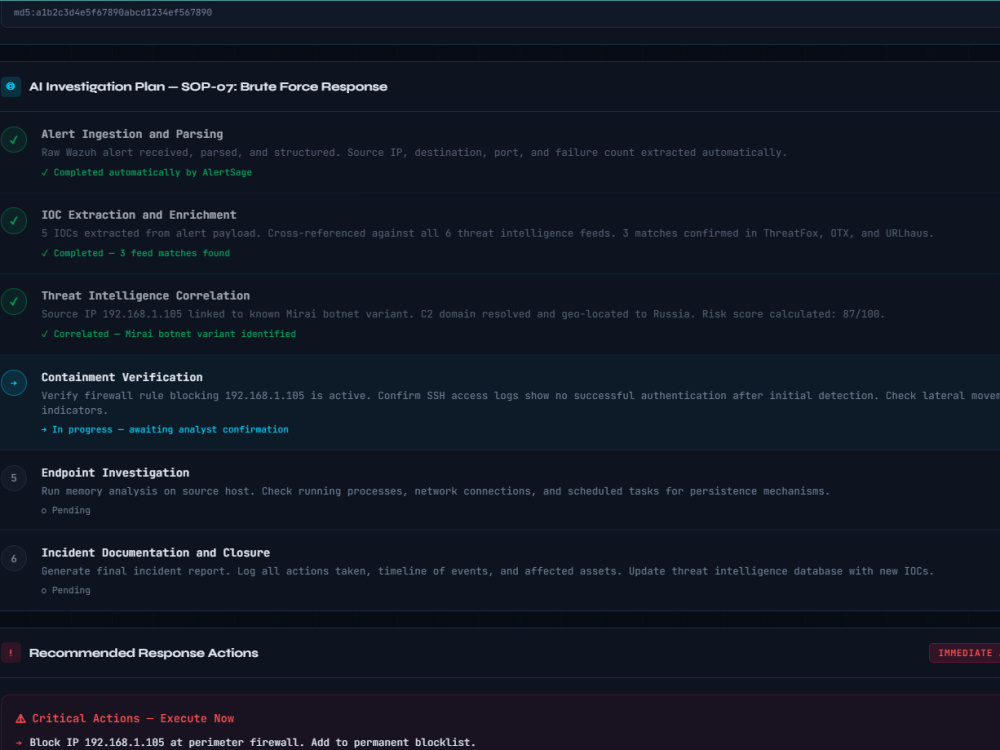Click the description mentioning Risk score 87/100
Image resolution: width=1000 pixels, height=750 pixels.
(x=463, y=314)
